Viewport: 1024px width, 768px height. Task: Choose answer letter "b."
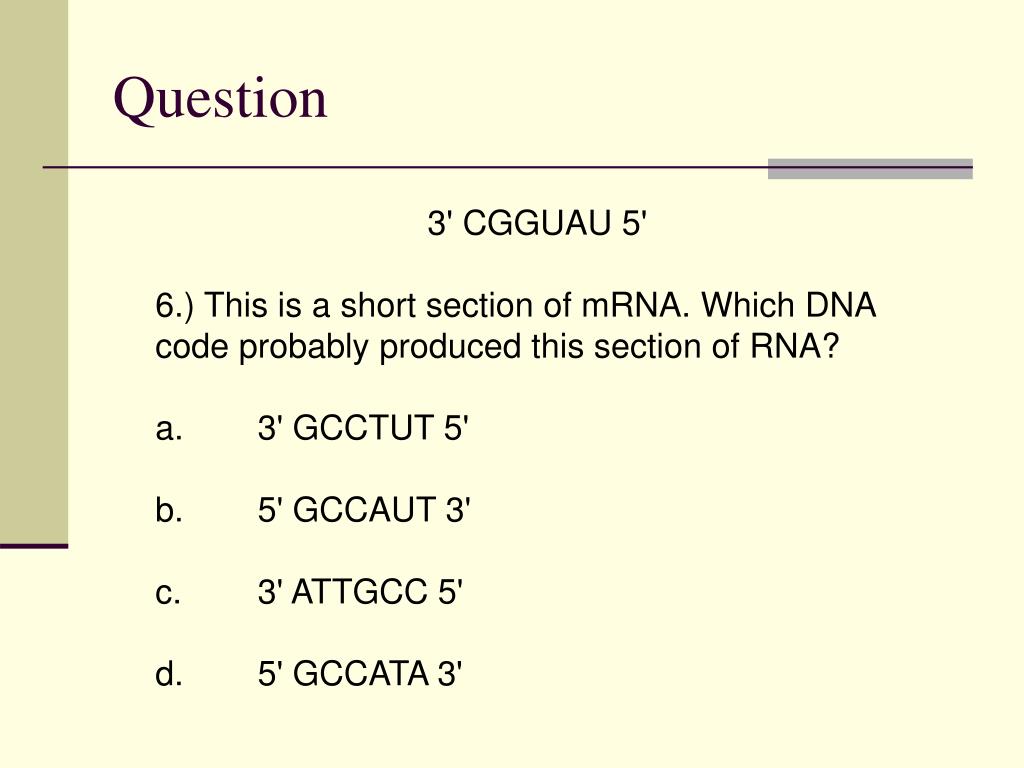[168, 510]
